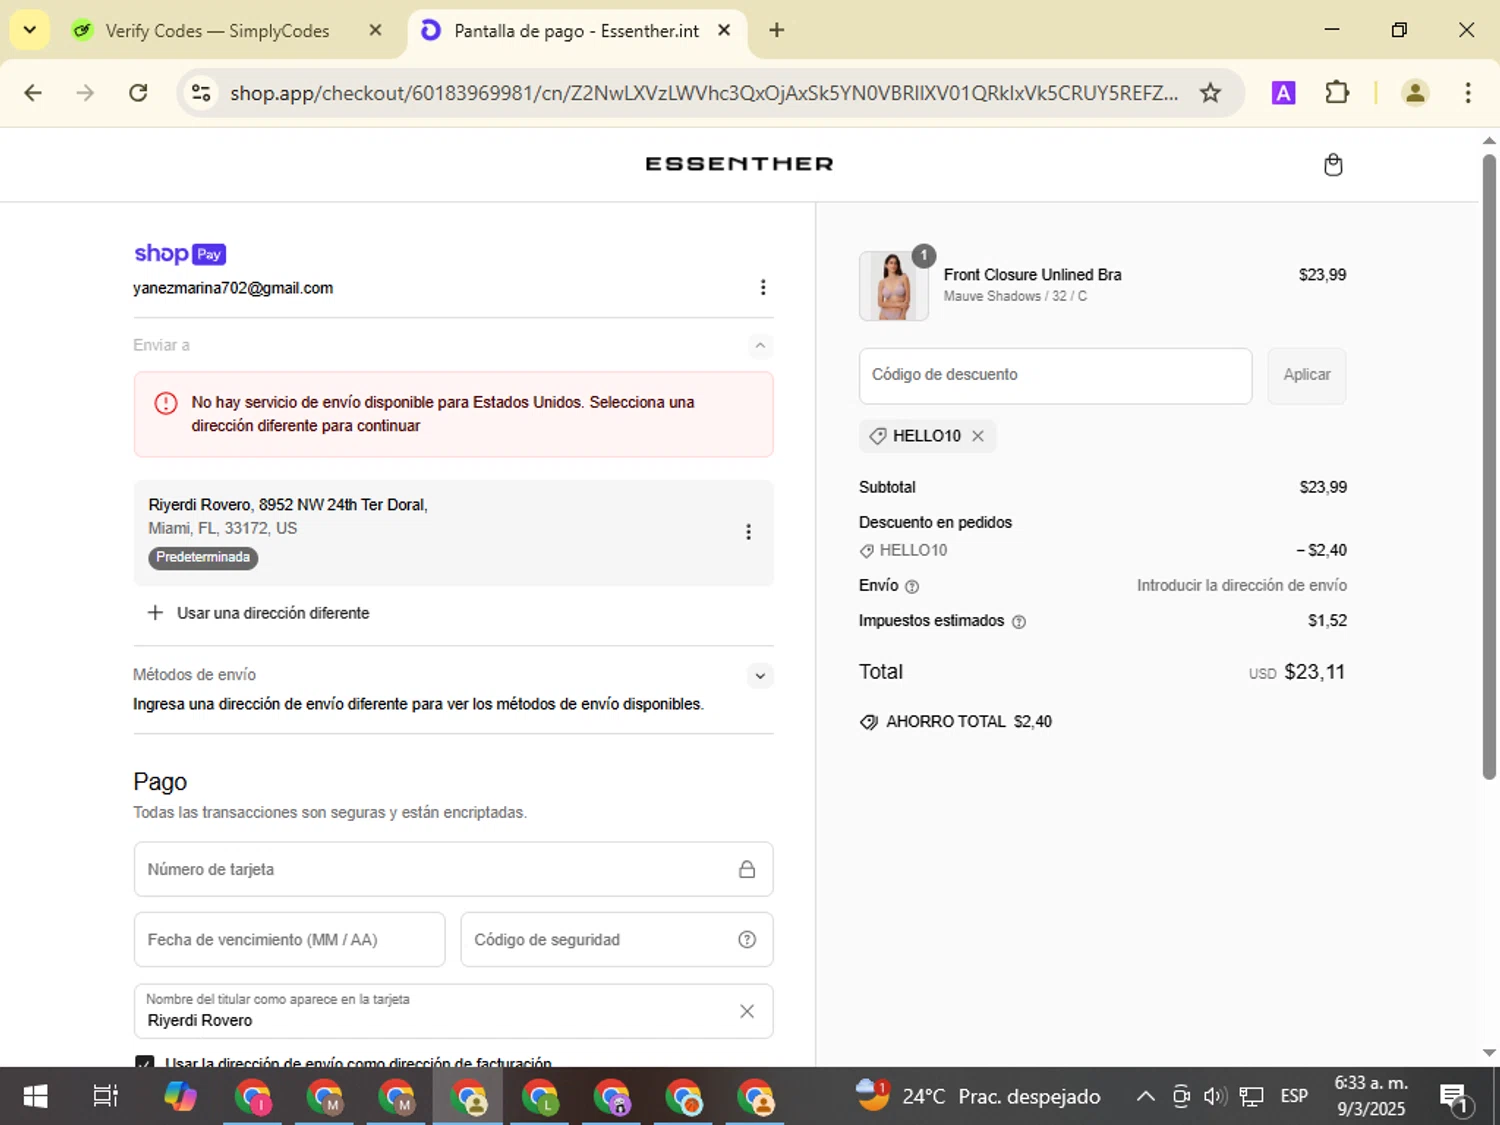Open options for Riyerdi Rovero address
The image size is (1500, 1125).
click(x=748, y=532)
